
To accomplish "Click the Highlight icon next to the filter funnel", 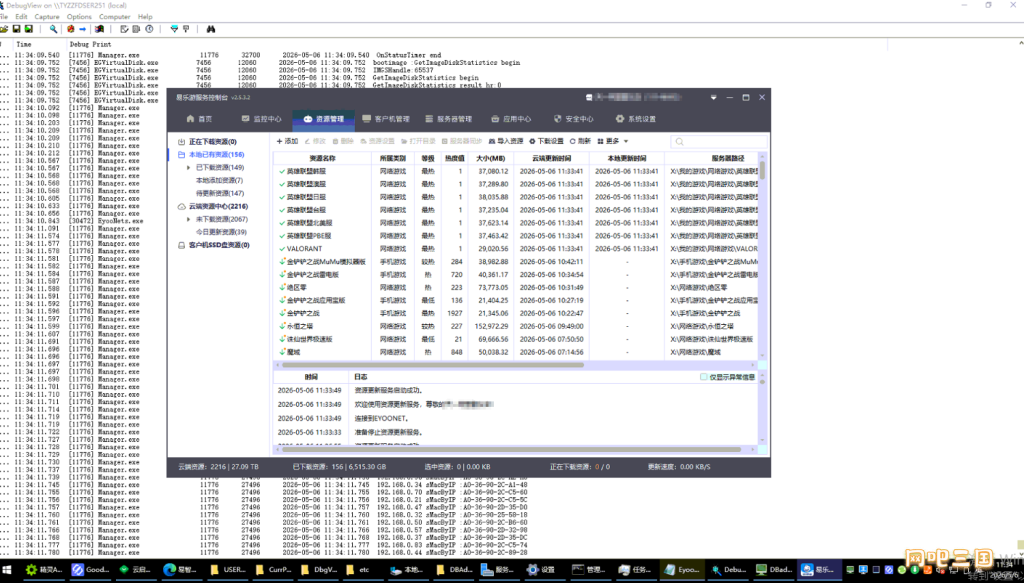I will coord(186,29).
